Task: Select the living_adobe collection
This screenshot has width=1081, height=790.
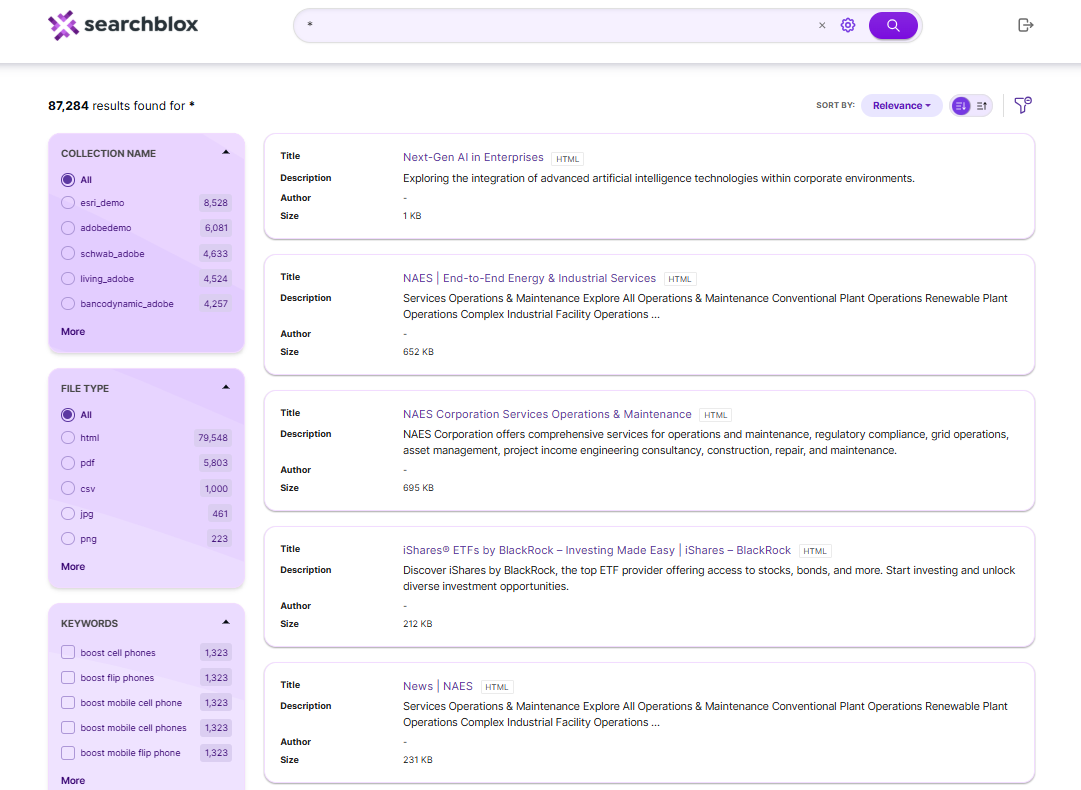Action: (x=68, y=278)
